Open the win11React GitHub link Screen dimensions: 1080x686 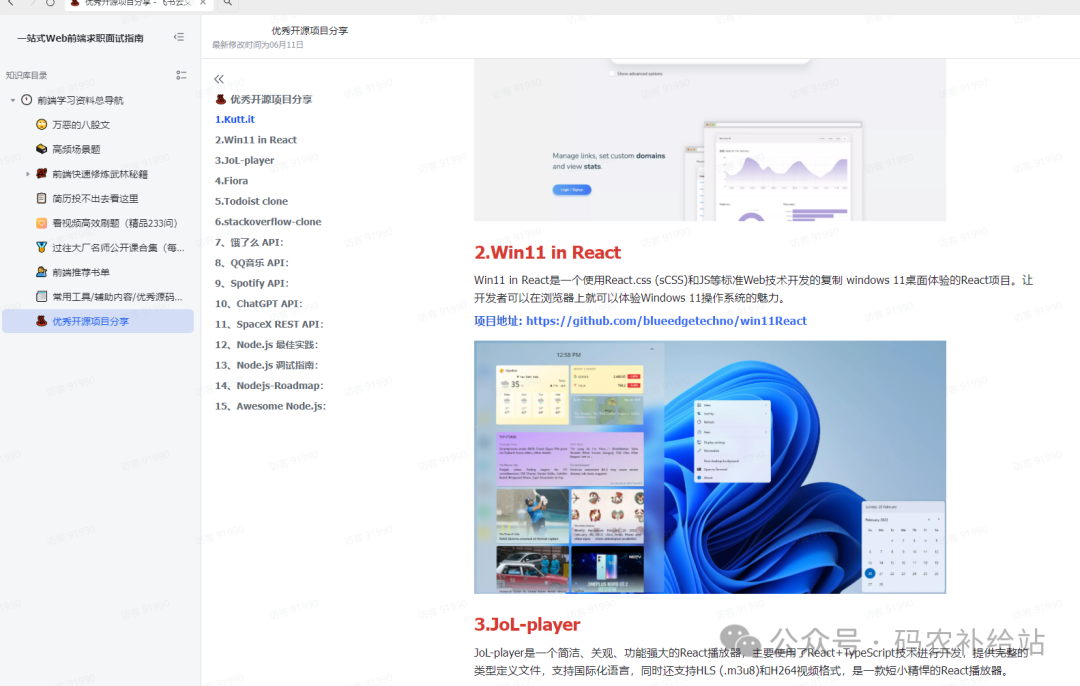pyautogui.click(x=666, y=321)
